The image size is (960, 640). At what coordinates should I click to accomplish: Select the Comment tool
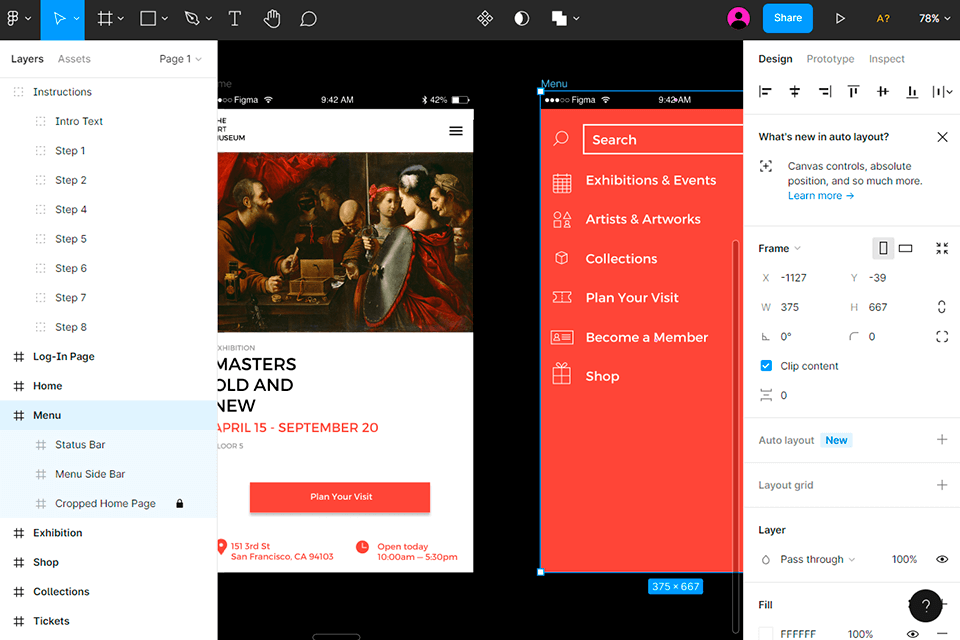(x=308, y=19)
